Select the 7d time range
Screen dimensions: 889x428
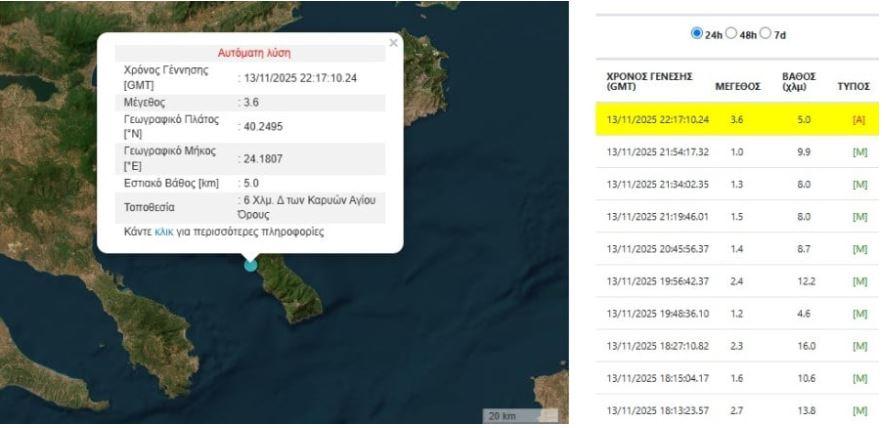(767, 34)
